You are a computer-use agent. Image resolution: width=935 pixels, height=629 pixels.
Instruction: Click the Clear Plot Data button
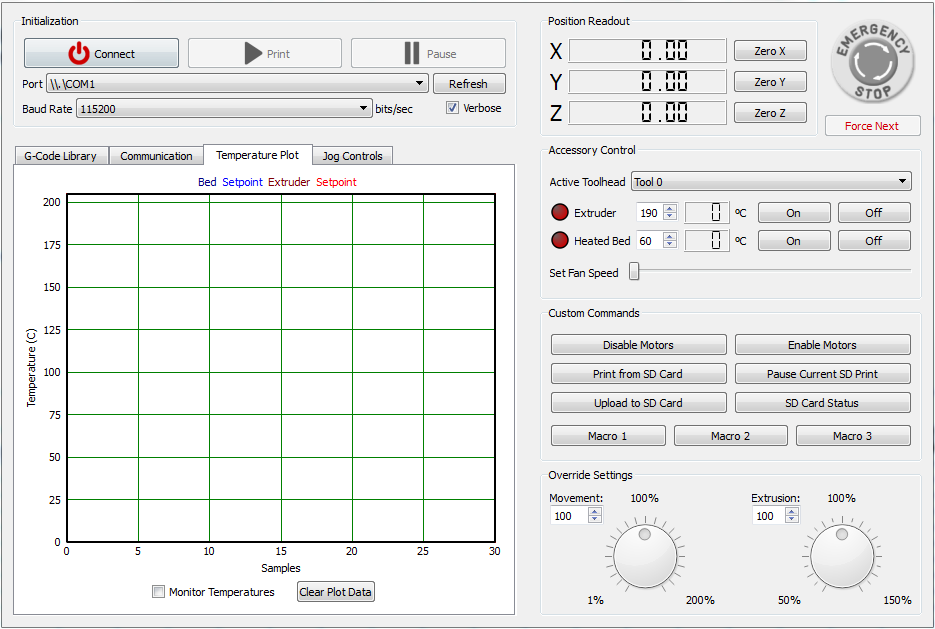pos(335,592)
